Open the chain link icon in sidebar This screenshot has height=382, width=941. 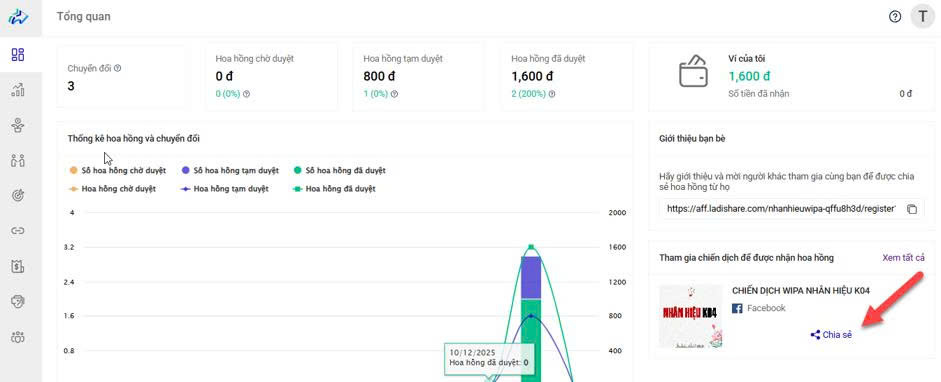click(18, 231)
